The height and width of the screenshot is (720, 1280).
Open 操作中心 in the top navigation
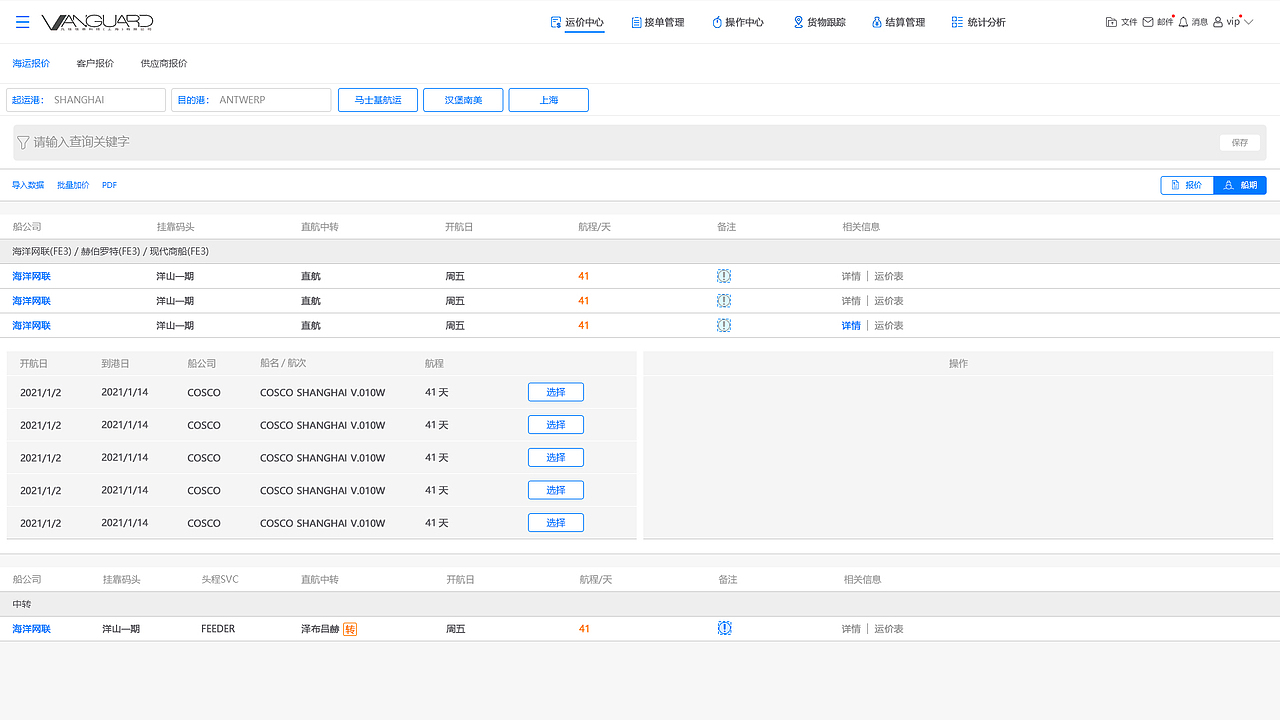tap(738, 22)
